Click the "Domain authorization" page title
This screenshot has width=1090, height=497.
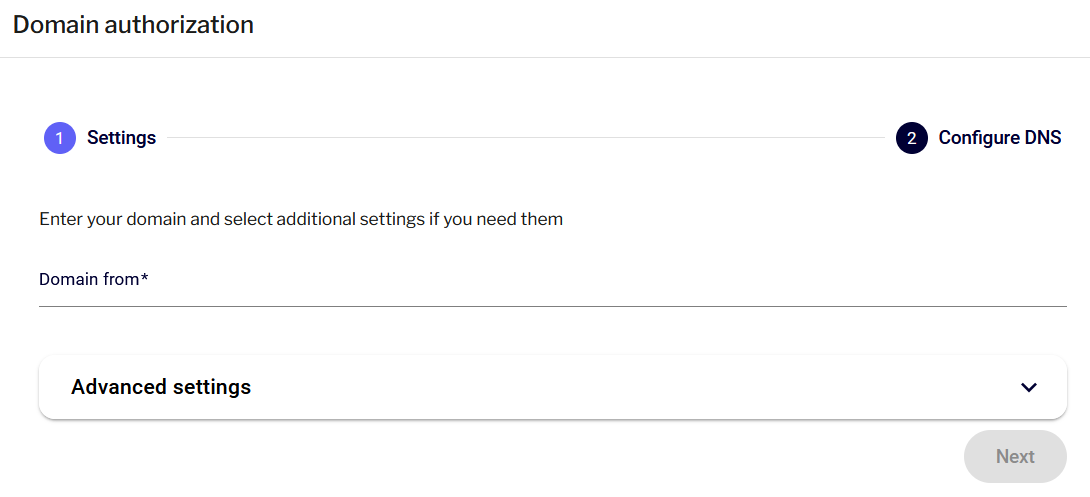[x=133, y=24]
